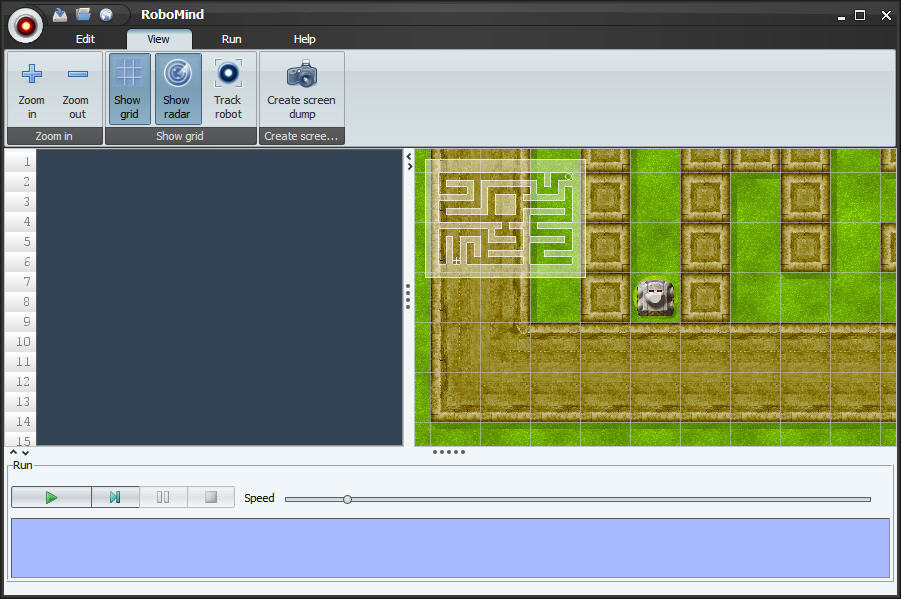Click the far right of Speed slider track
The image size is (901, 599).
867,499
